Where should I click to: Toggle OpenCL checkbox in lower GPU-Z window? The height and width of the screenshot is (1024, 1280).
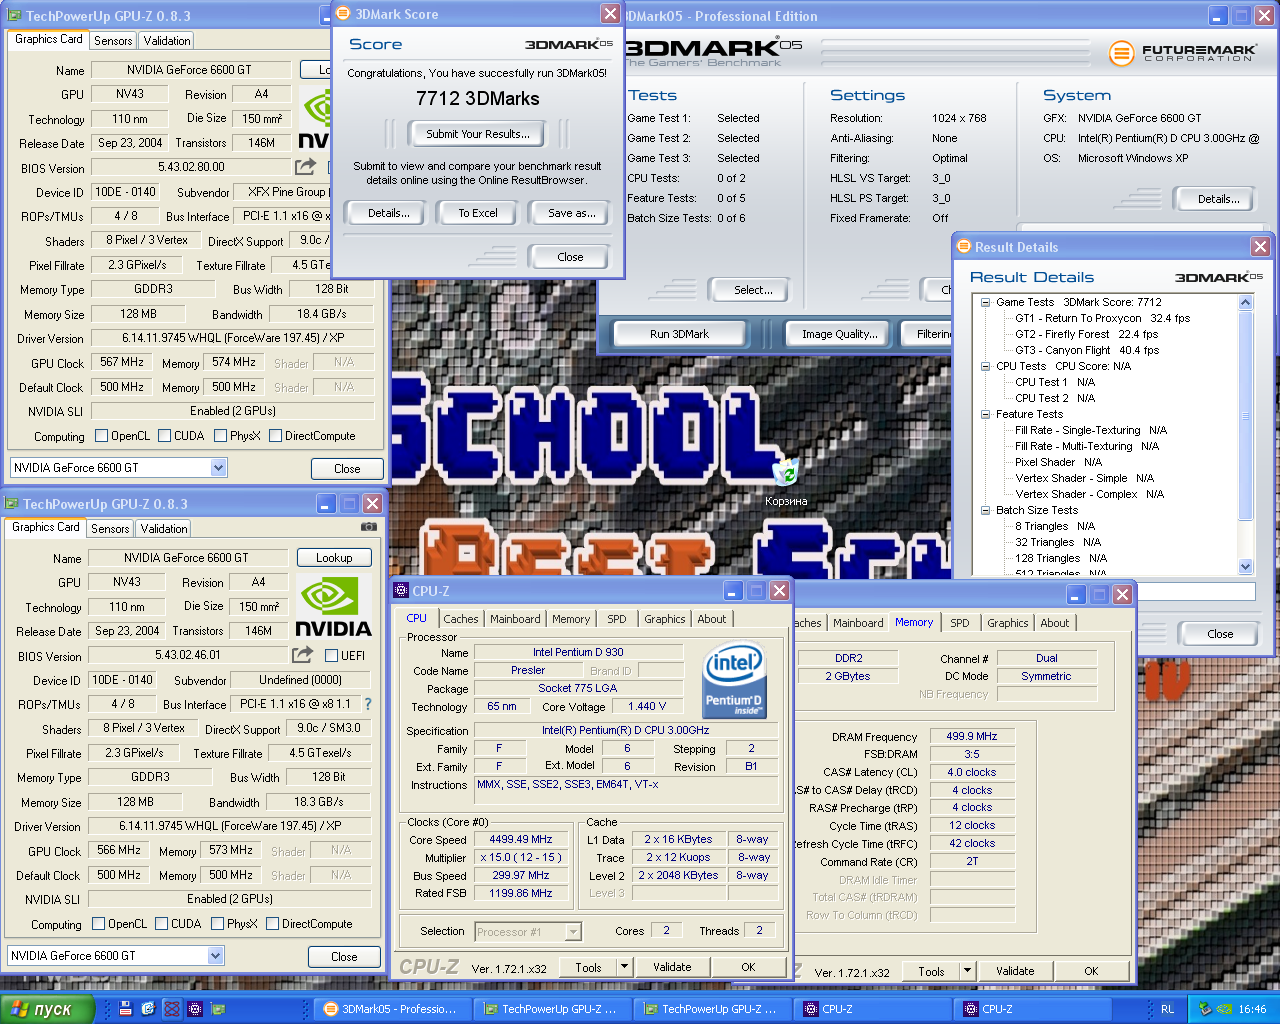[x=98, y=924]
